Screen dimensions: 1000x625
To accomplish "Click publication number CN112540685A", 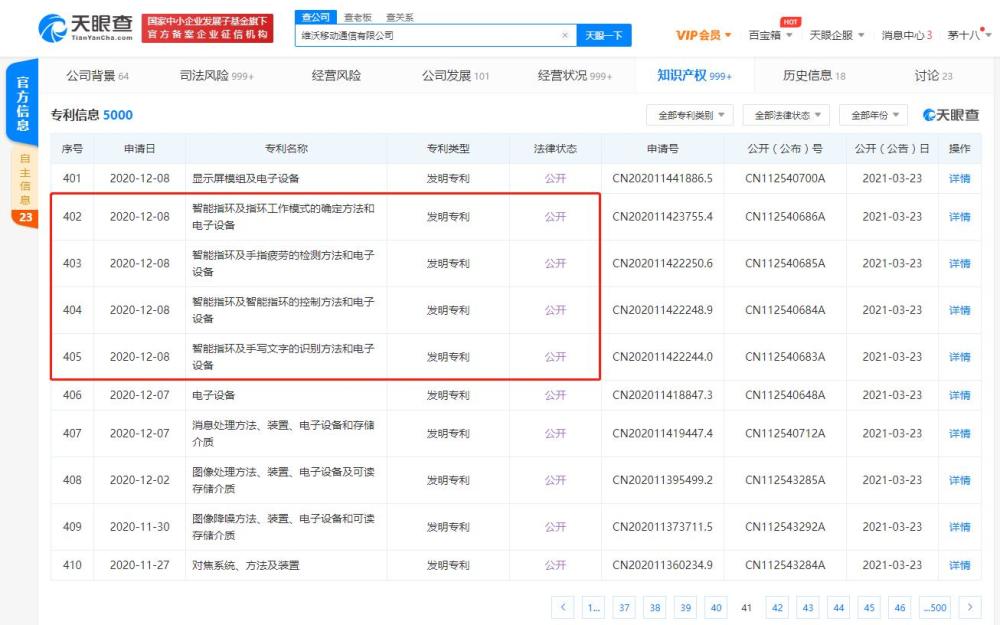I will [x=784, y=263].
